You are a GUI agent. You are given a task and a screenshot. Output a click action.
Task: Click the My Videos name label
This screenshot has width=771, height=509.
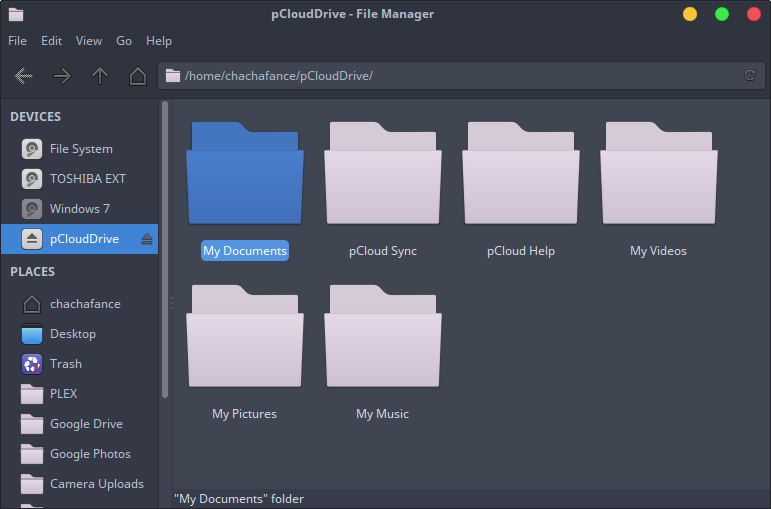click(659, 251)
